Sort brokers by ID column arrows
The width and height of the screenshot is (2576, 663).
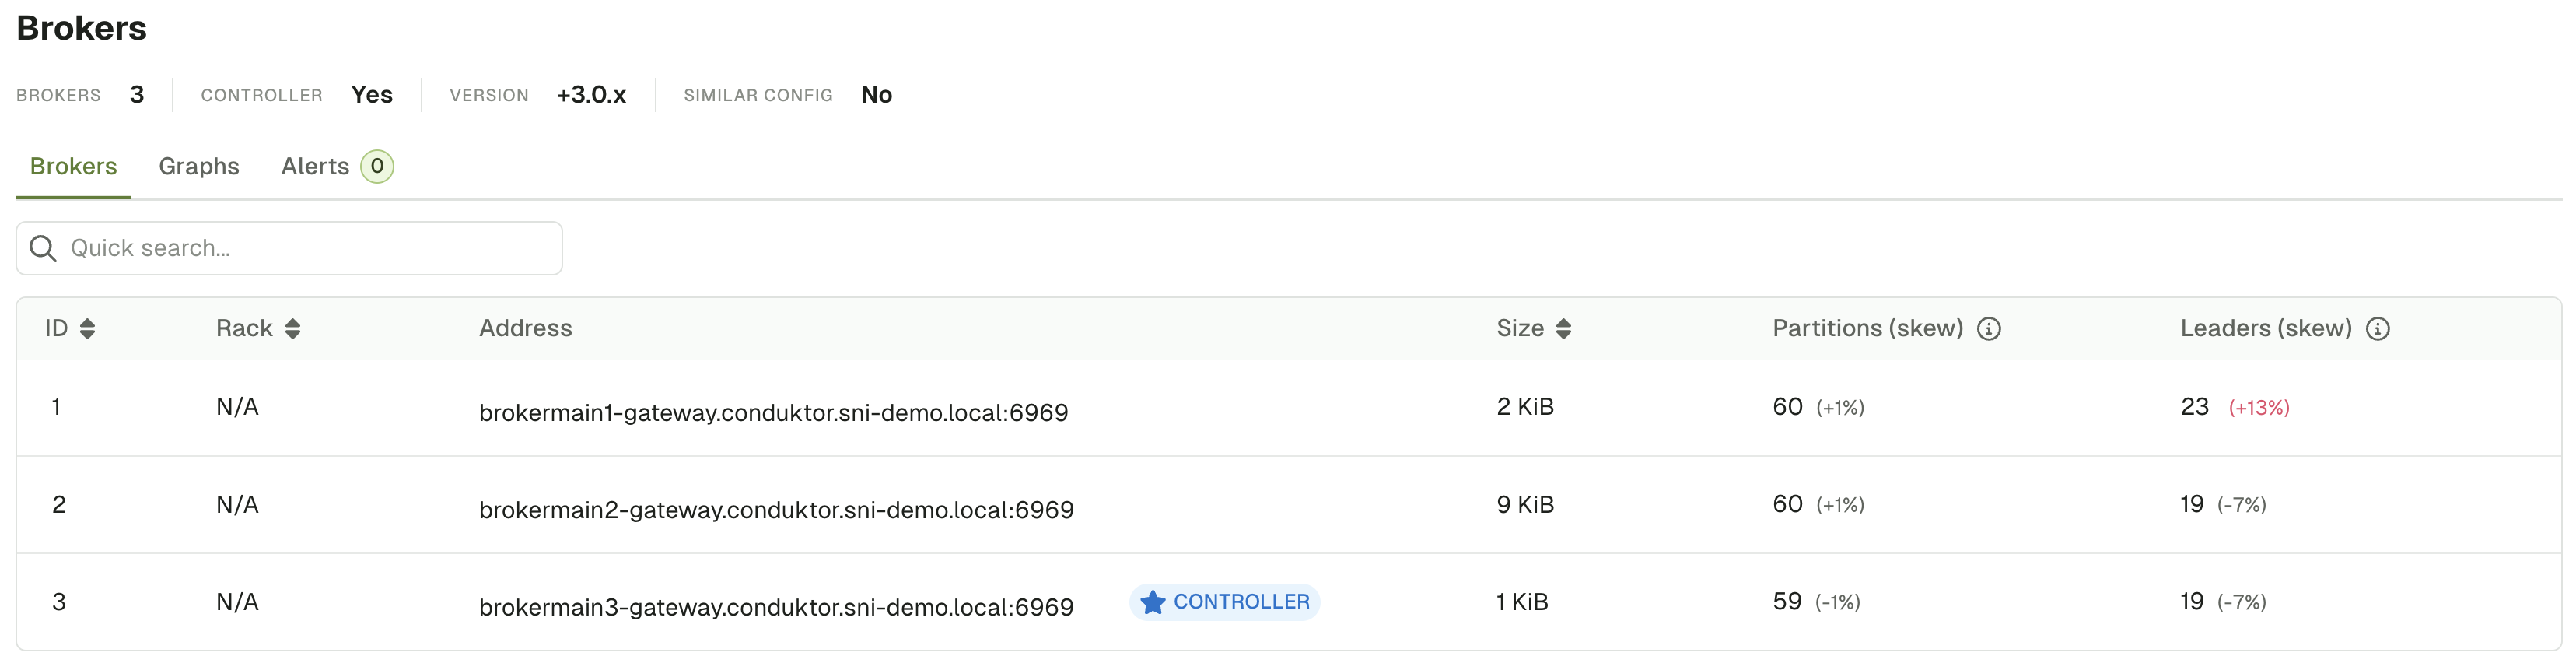point(87,329)
